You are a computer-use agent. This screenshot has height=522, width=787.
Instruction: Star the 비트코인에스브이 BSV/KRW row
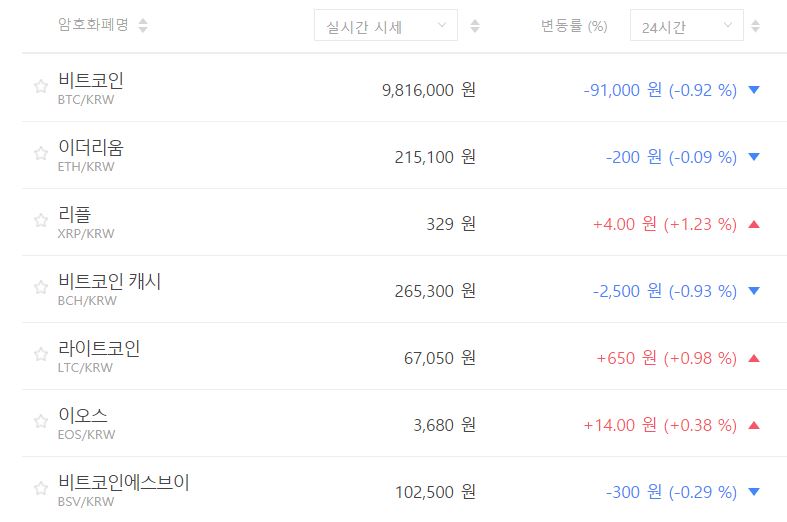pyautogui.click(x=41, y=488)
